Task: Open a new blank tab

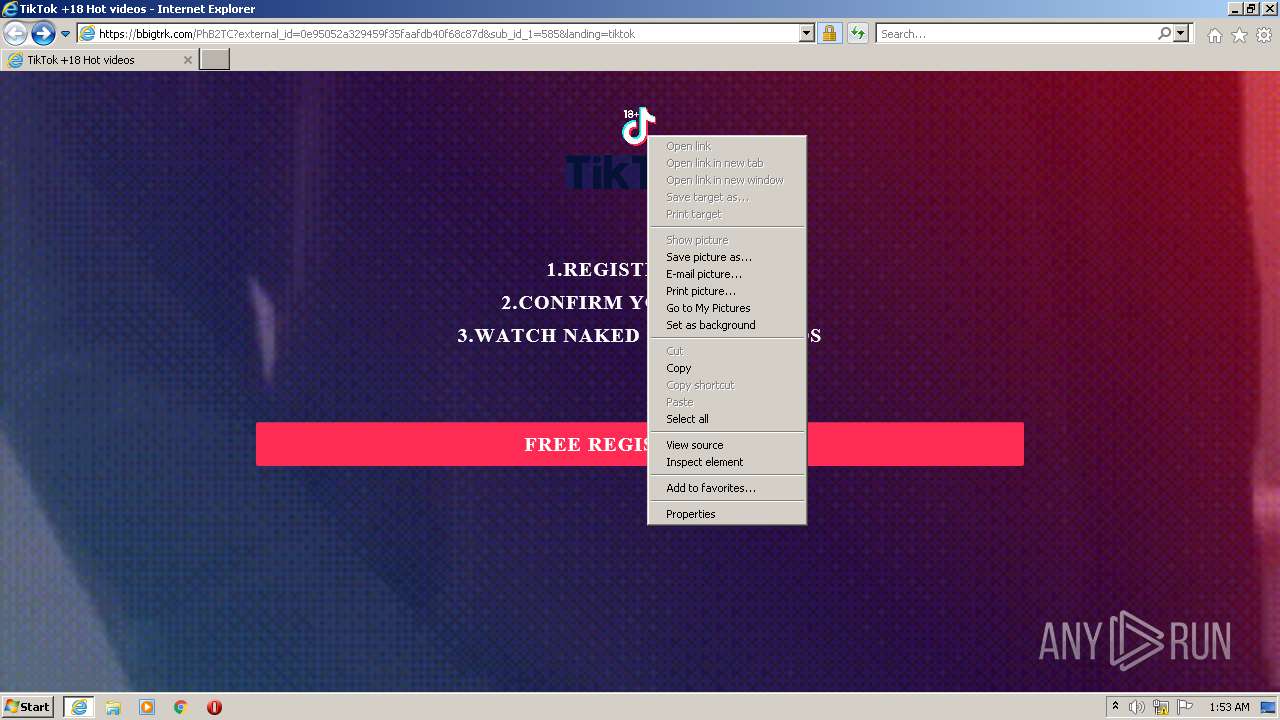Action: (215, 60)
